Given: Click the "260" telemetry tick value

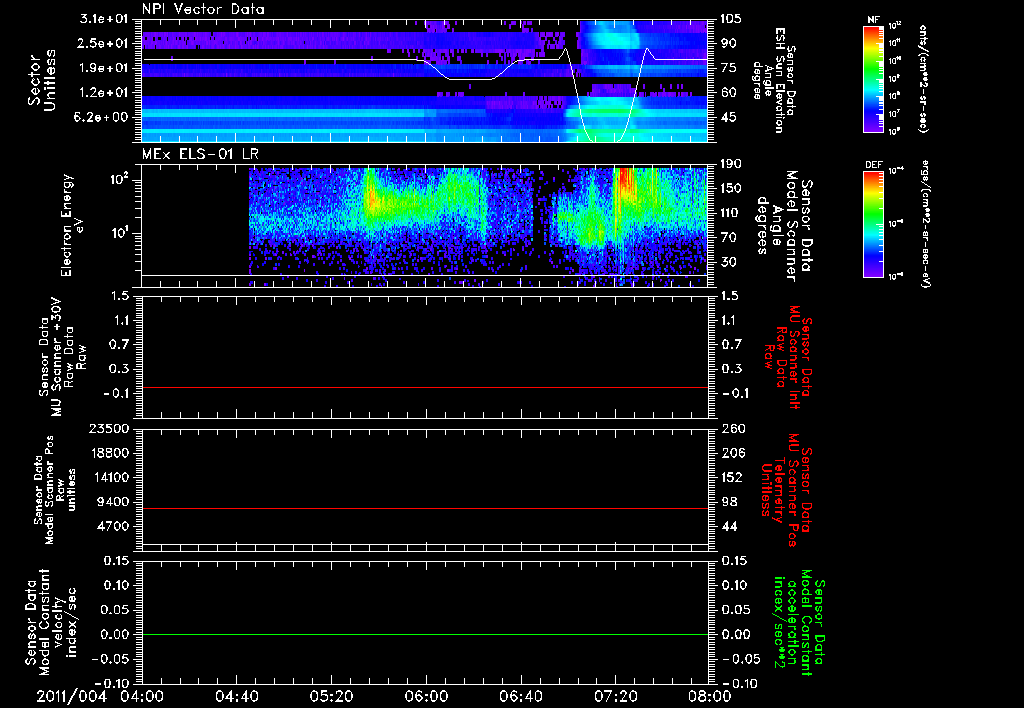Looking at the screenshot, I should click(x=731, y=428).
